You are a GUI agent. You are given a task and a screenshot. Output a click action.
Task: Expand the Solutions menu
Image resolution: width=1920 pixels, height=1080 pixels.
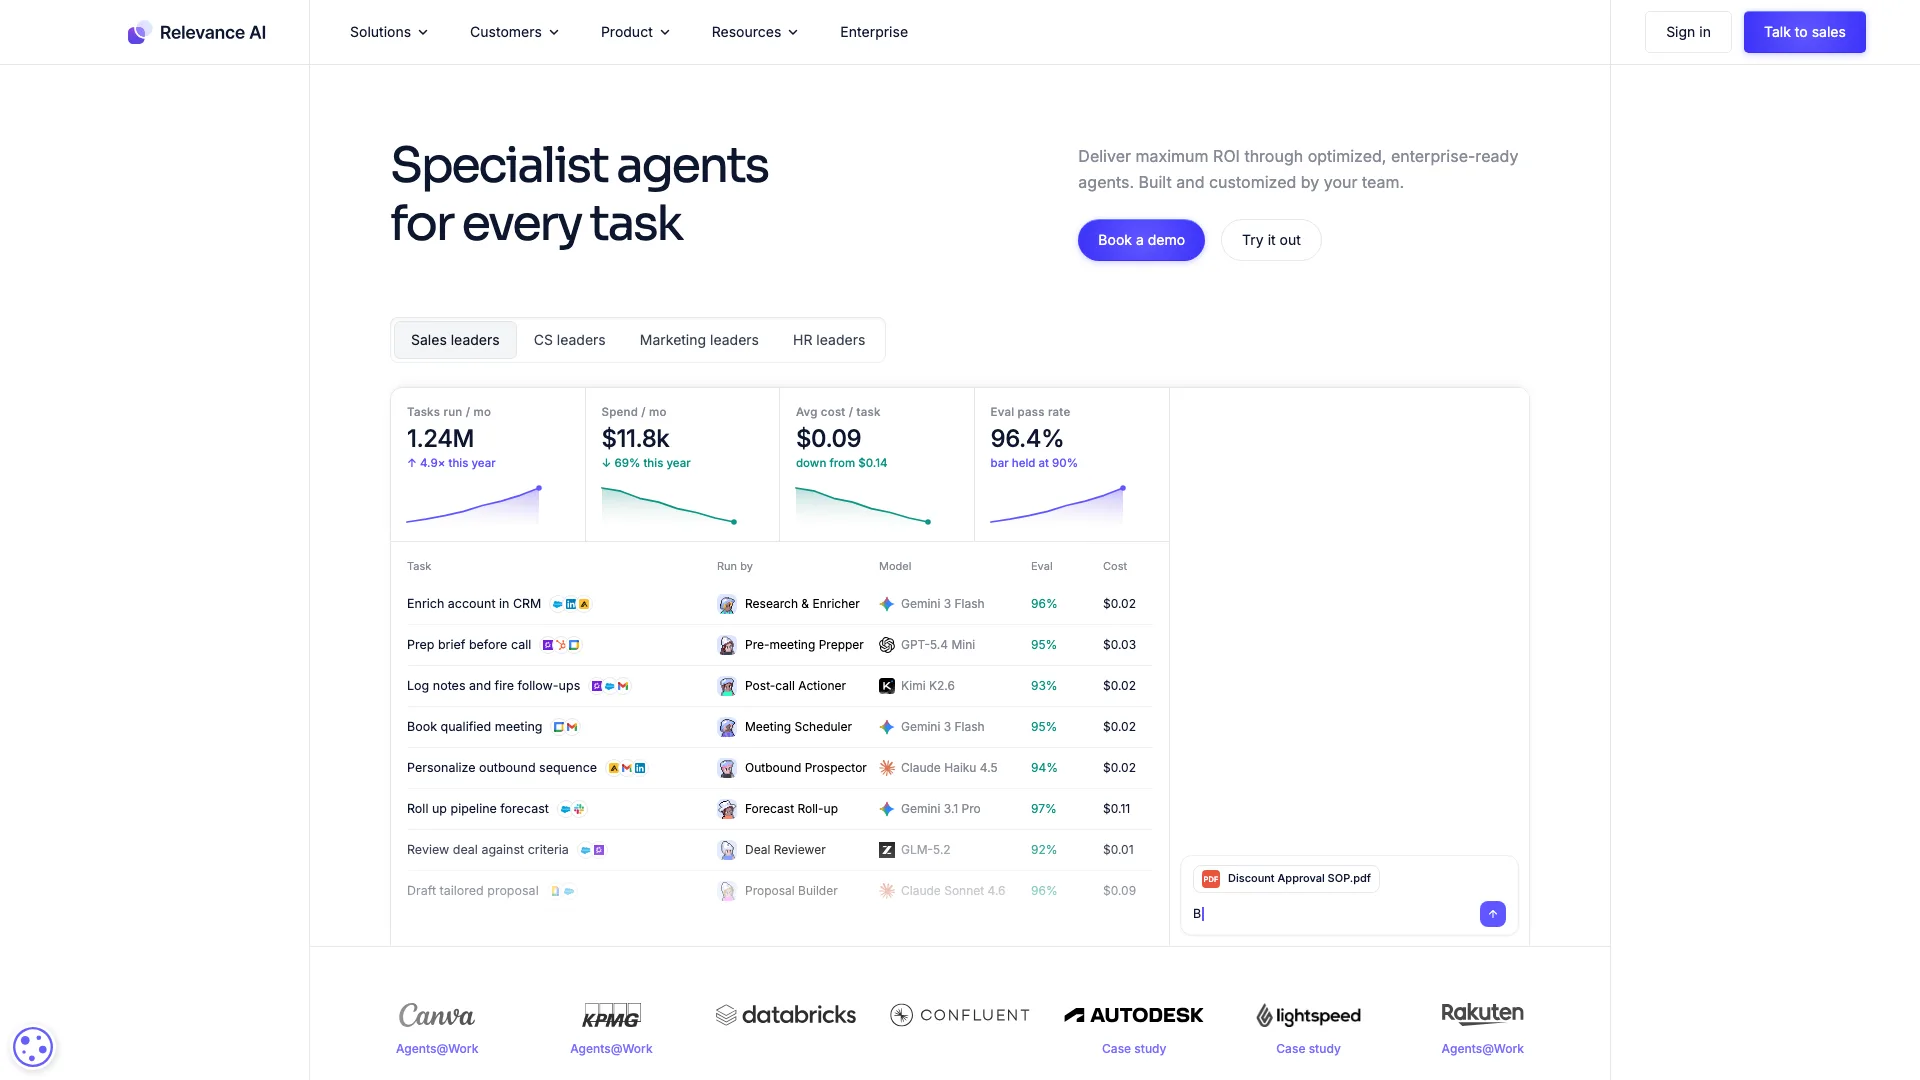389,32
